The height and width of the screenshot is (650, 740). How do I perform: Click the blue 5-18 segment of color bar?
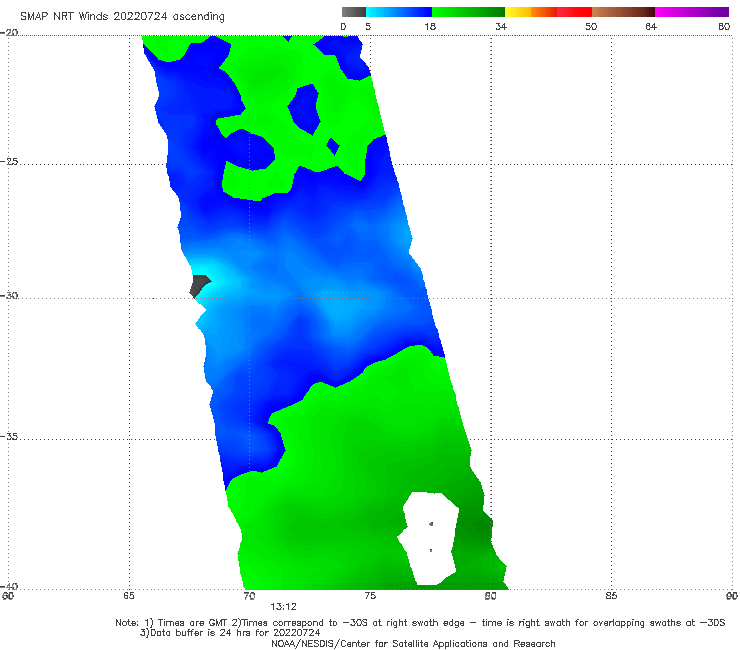[399, 12]
